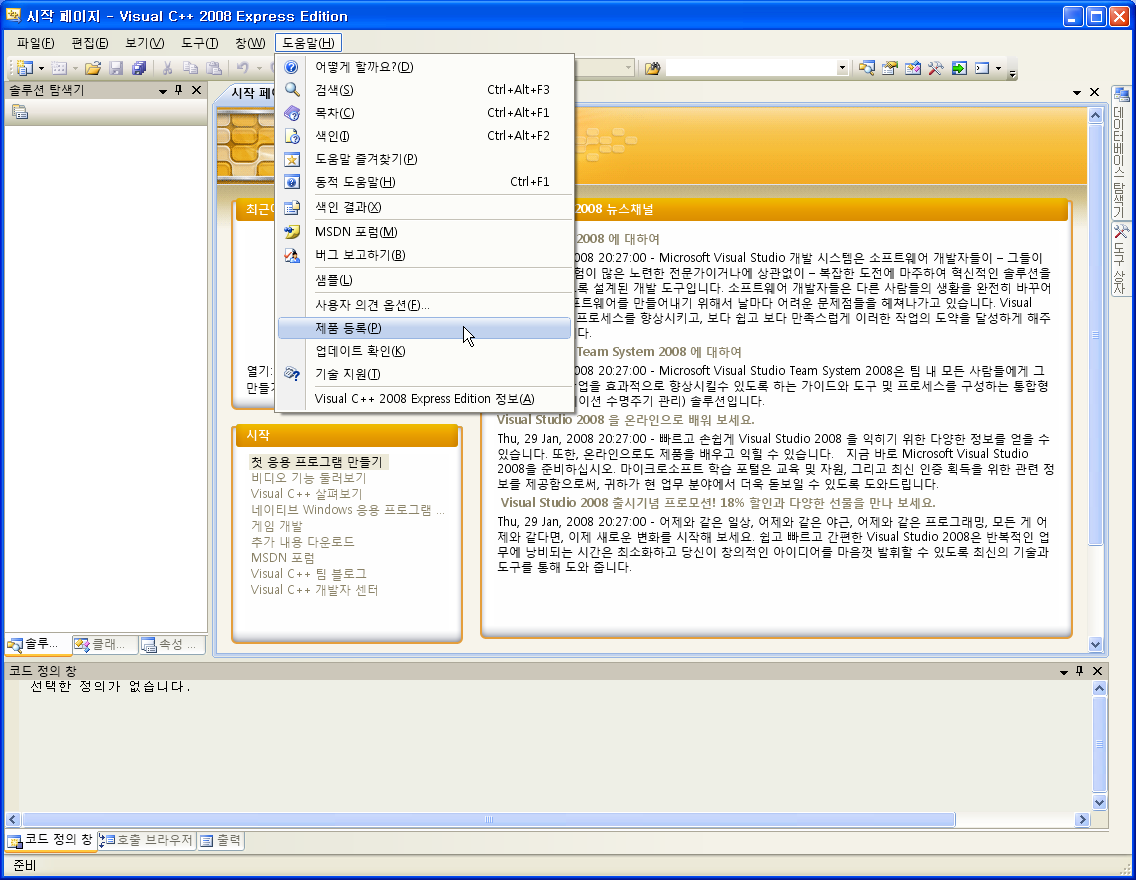
Task: Click the Find in Files binoculars icon
Action: click(x=653, y=68)
